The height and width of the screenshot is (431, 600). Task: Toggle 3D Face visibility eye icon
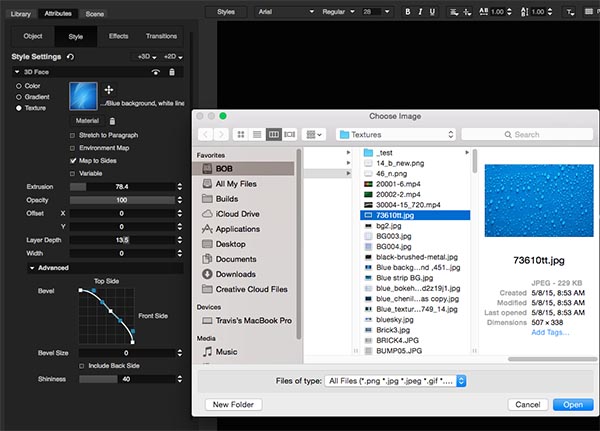click(x=155, y=72)
